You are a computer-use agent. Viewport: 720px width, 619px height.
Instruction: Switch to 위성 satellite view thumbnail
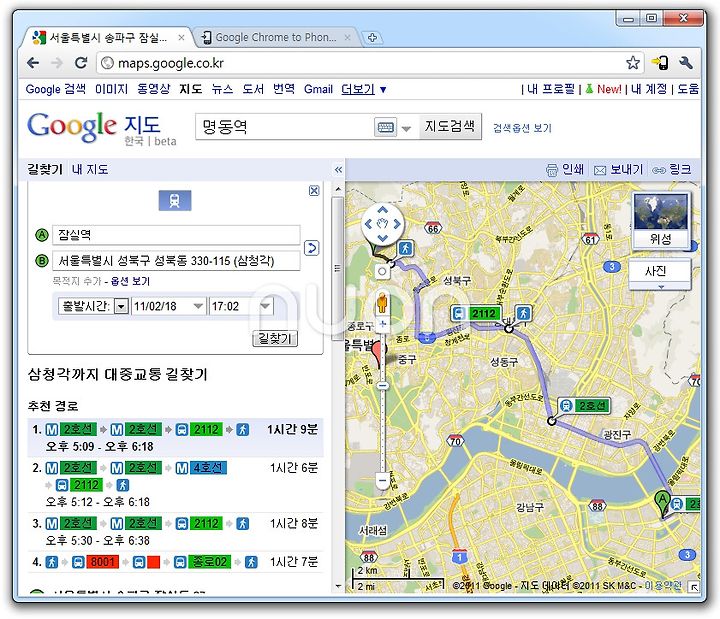[660, 221]
